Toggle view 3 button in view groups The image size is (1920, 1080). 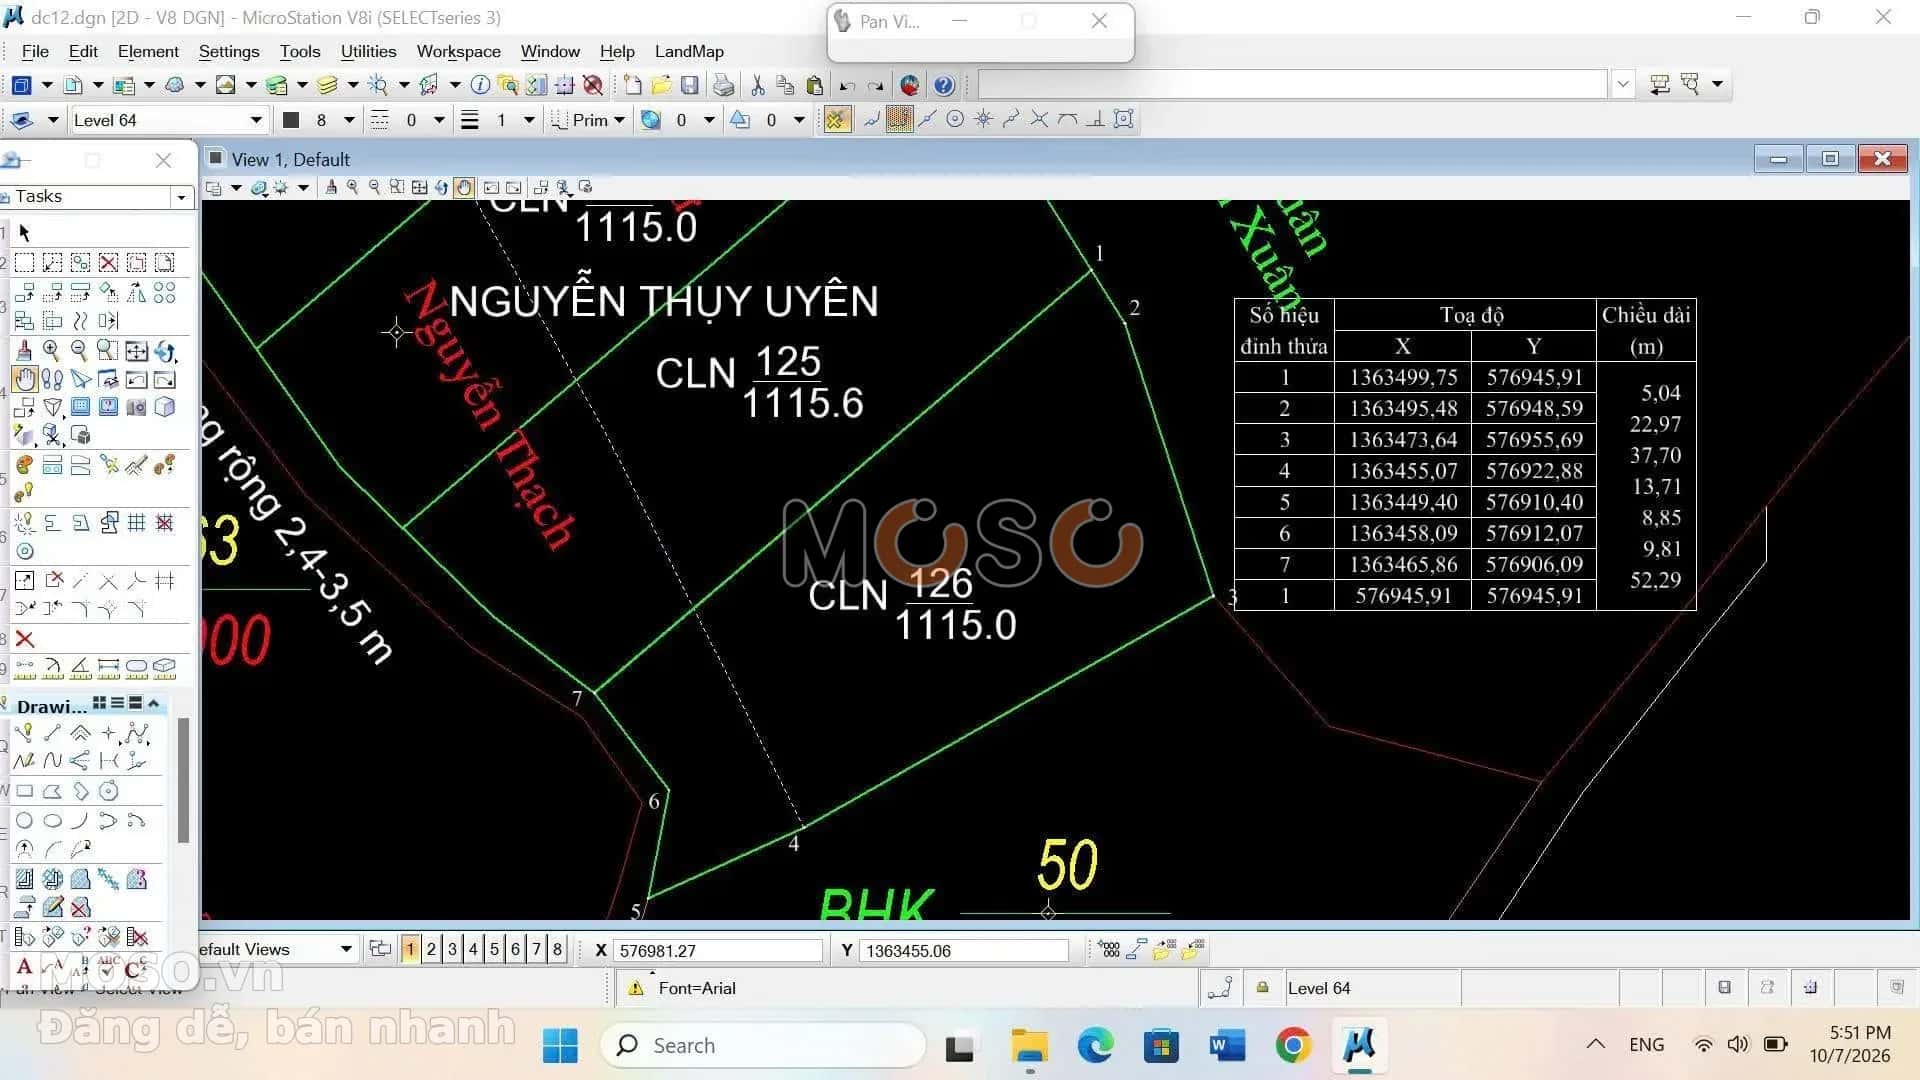(x=452, y=949)
